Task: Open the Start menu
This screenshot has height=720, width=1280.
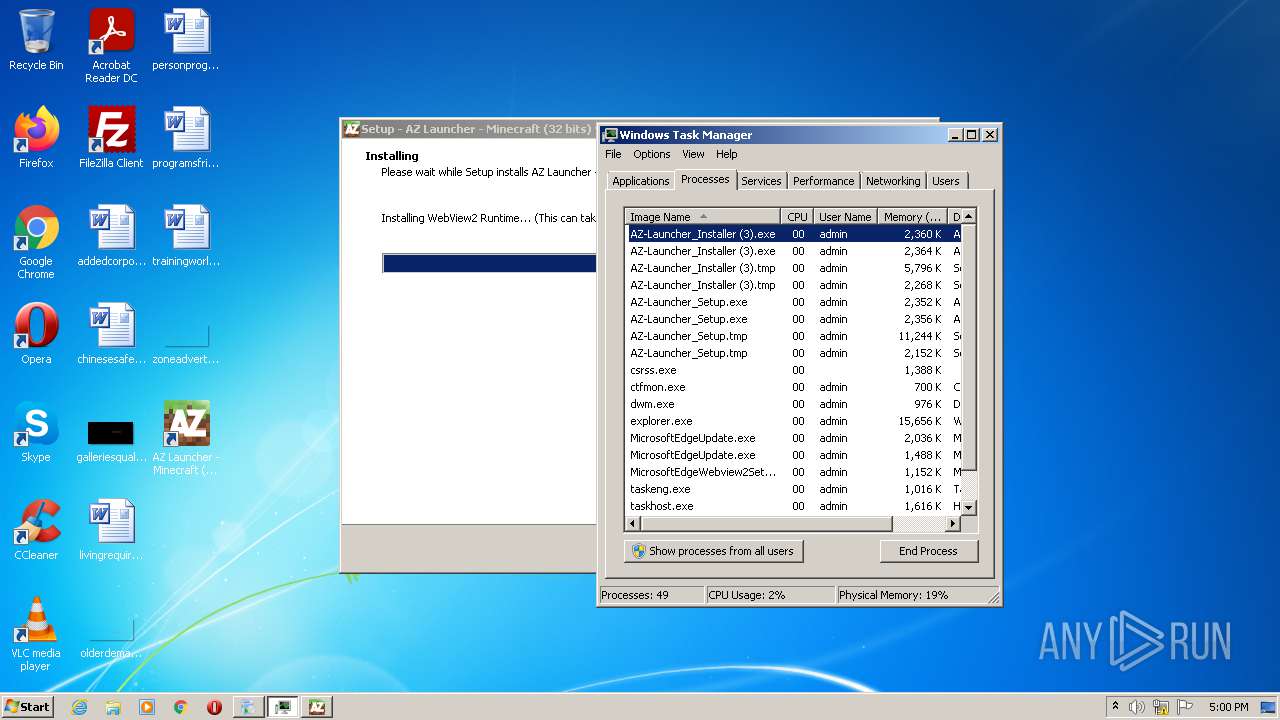Action: pos(27,707)
